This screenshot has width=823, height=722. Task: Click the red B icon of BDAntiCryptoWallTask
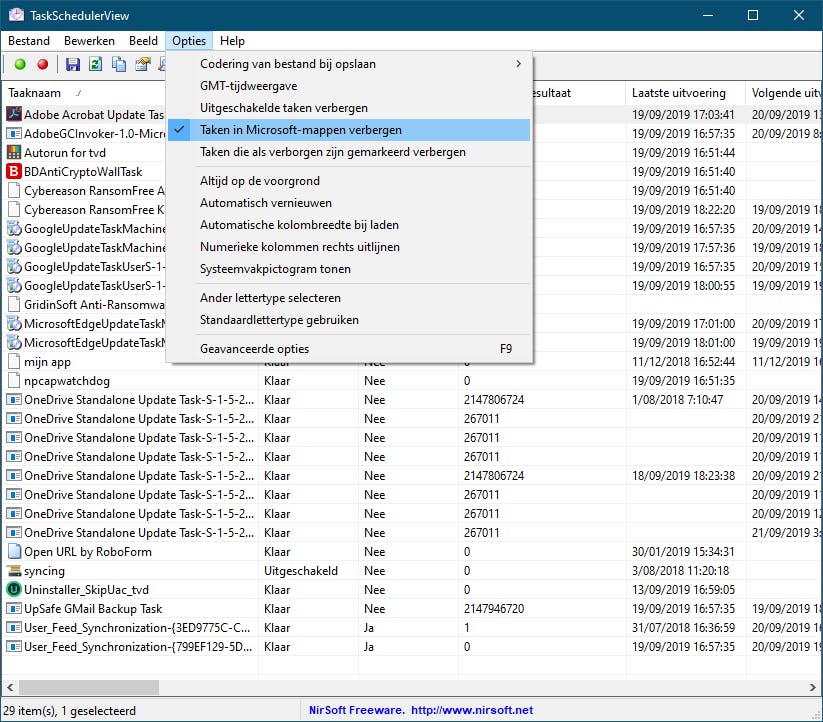(14, 171)
